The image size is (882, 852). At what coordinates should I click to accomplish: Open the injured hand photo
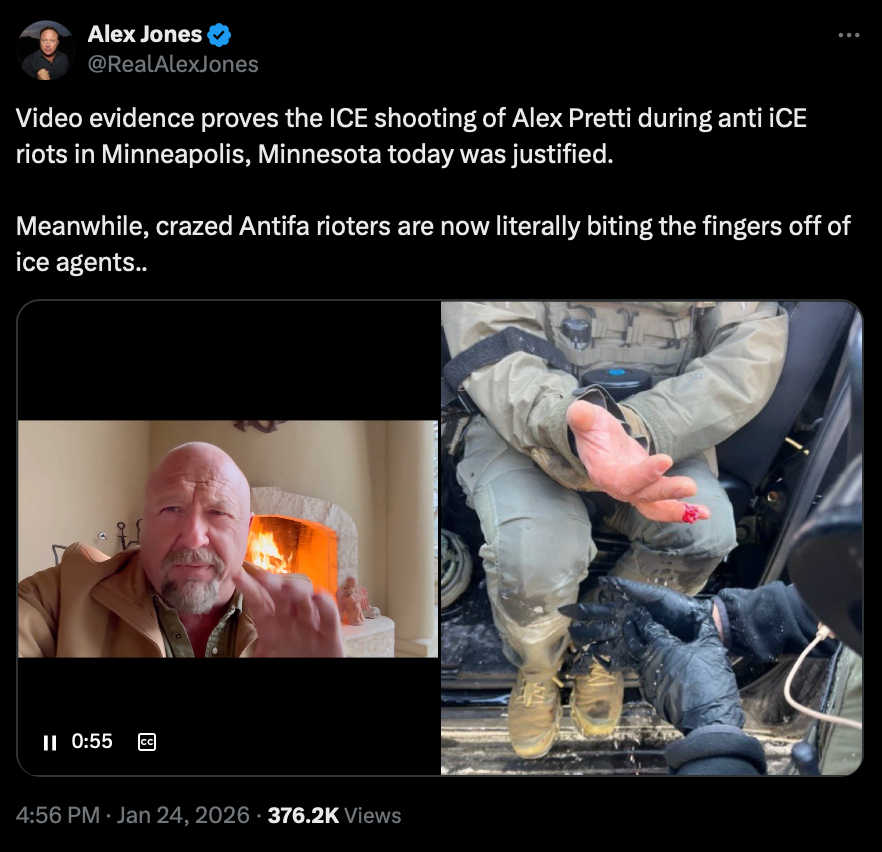(x=651, y=538)
